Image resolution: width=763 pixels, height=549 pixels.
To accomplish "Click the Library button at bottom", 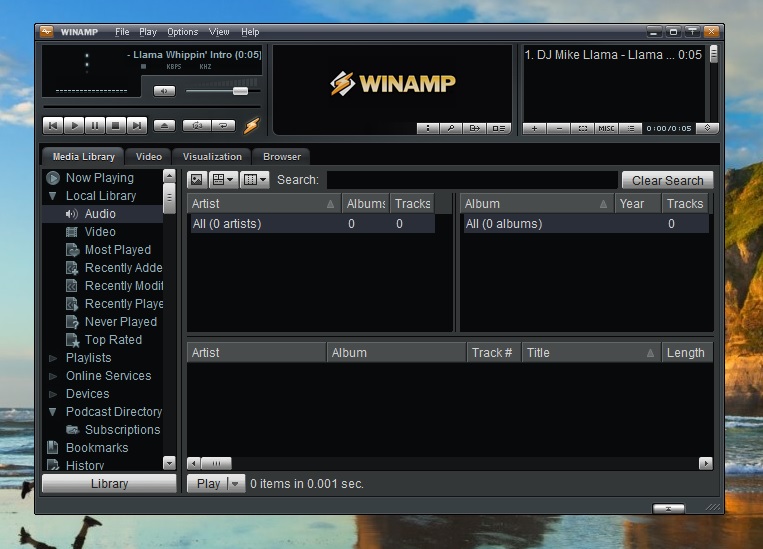I will pos(109,484).
